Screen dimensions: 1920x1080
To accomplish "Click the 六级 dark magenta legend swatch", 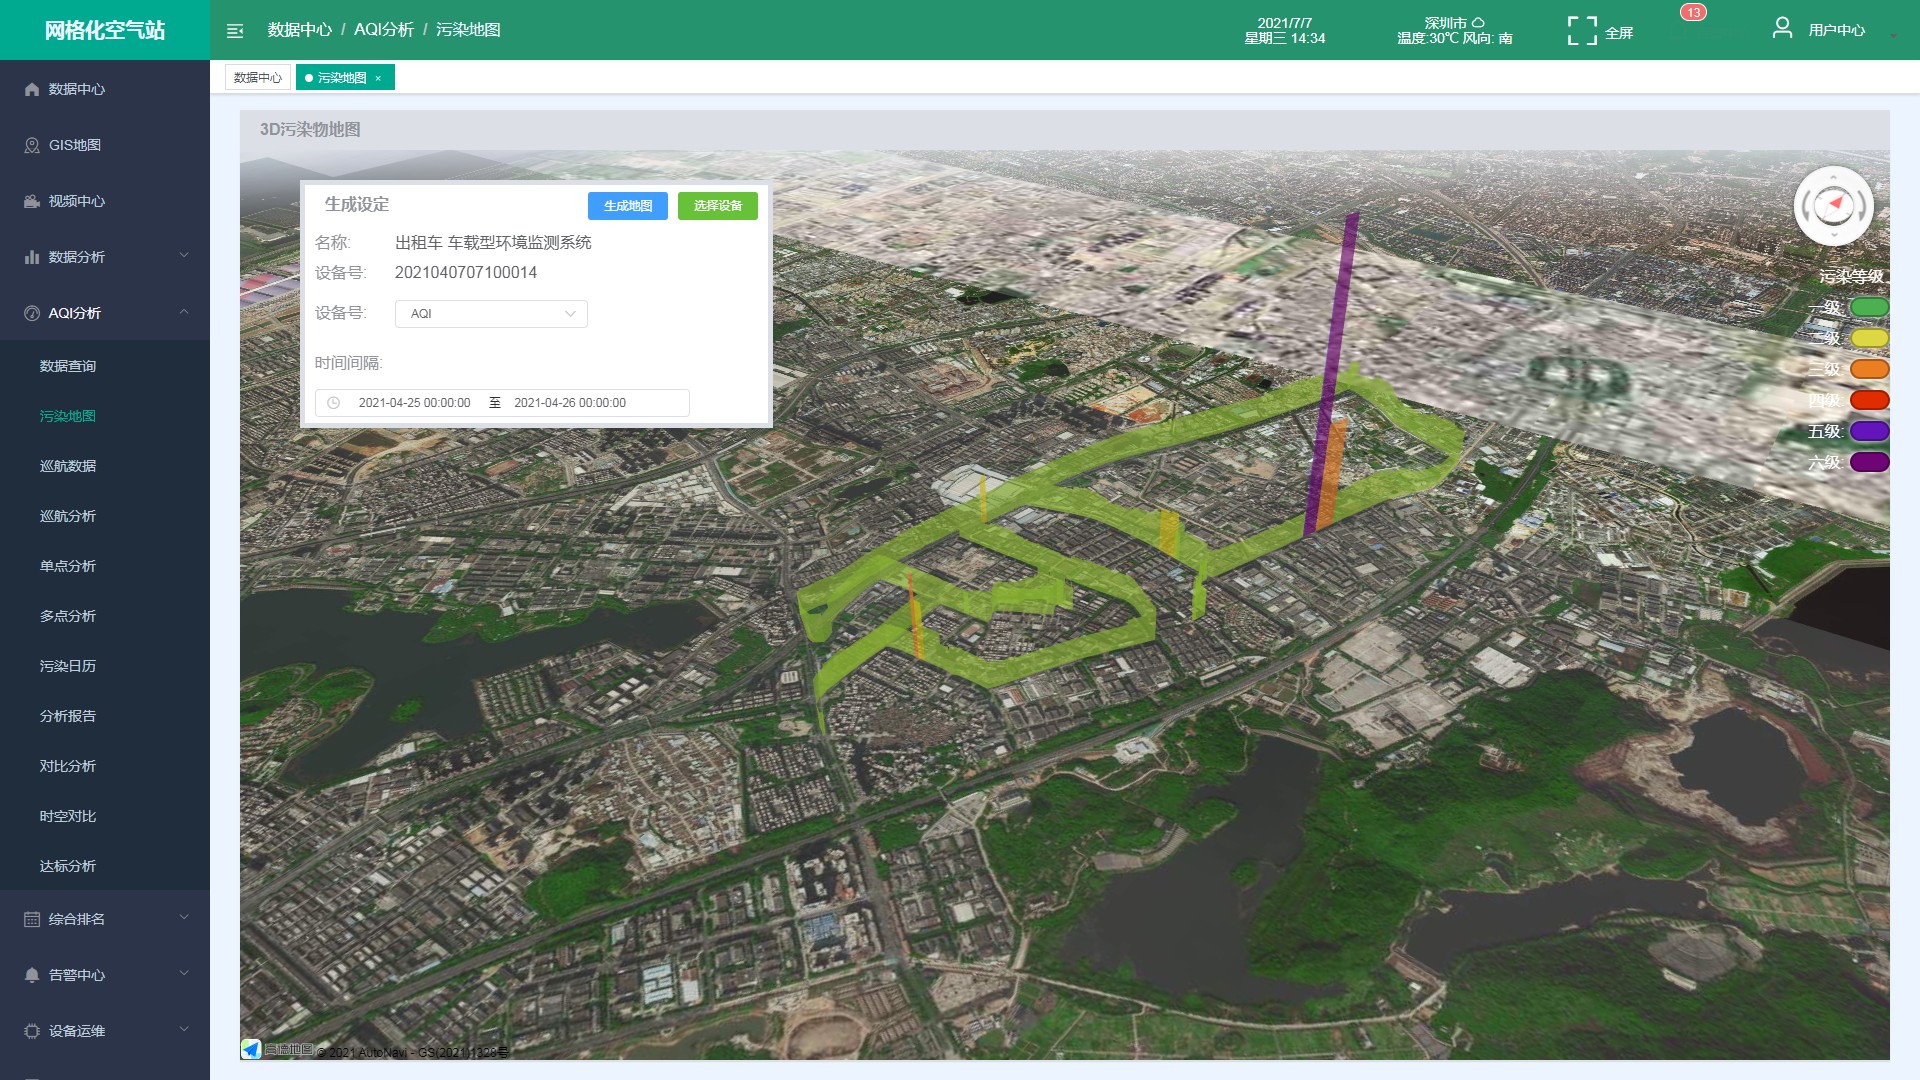I will 1869,462.
